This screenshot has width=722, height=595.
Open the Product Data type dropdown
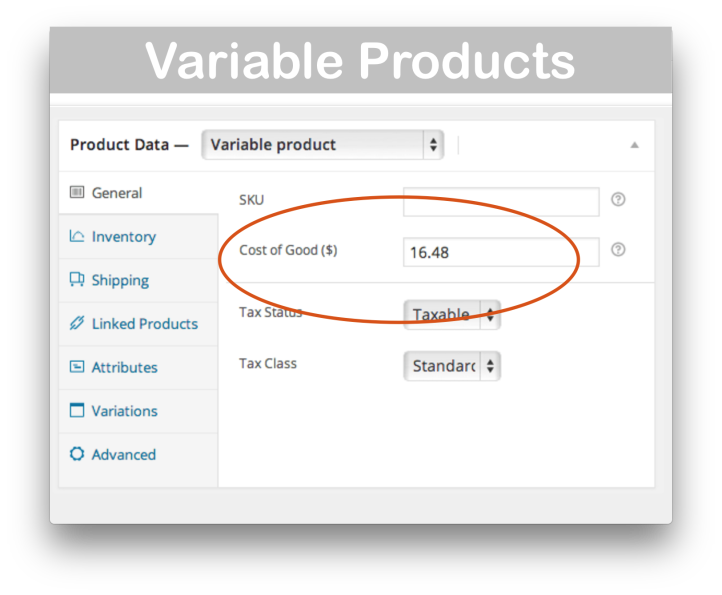tap(323, 145)
